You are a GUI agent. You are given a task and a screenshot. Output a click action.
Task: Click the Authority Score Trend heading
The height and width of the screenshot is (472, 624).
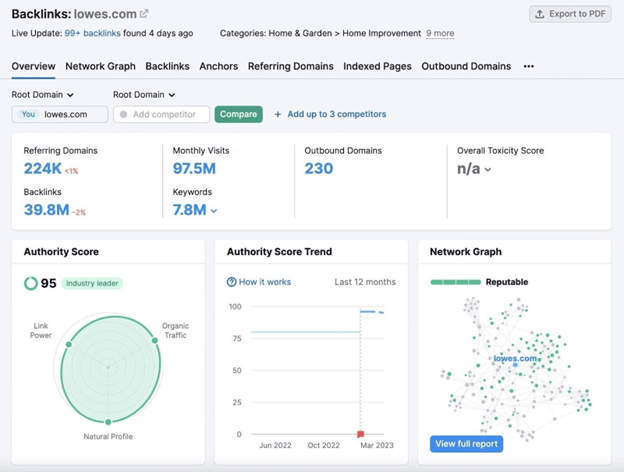(x=279, y=252)
